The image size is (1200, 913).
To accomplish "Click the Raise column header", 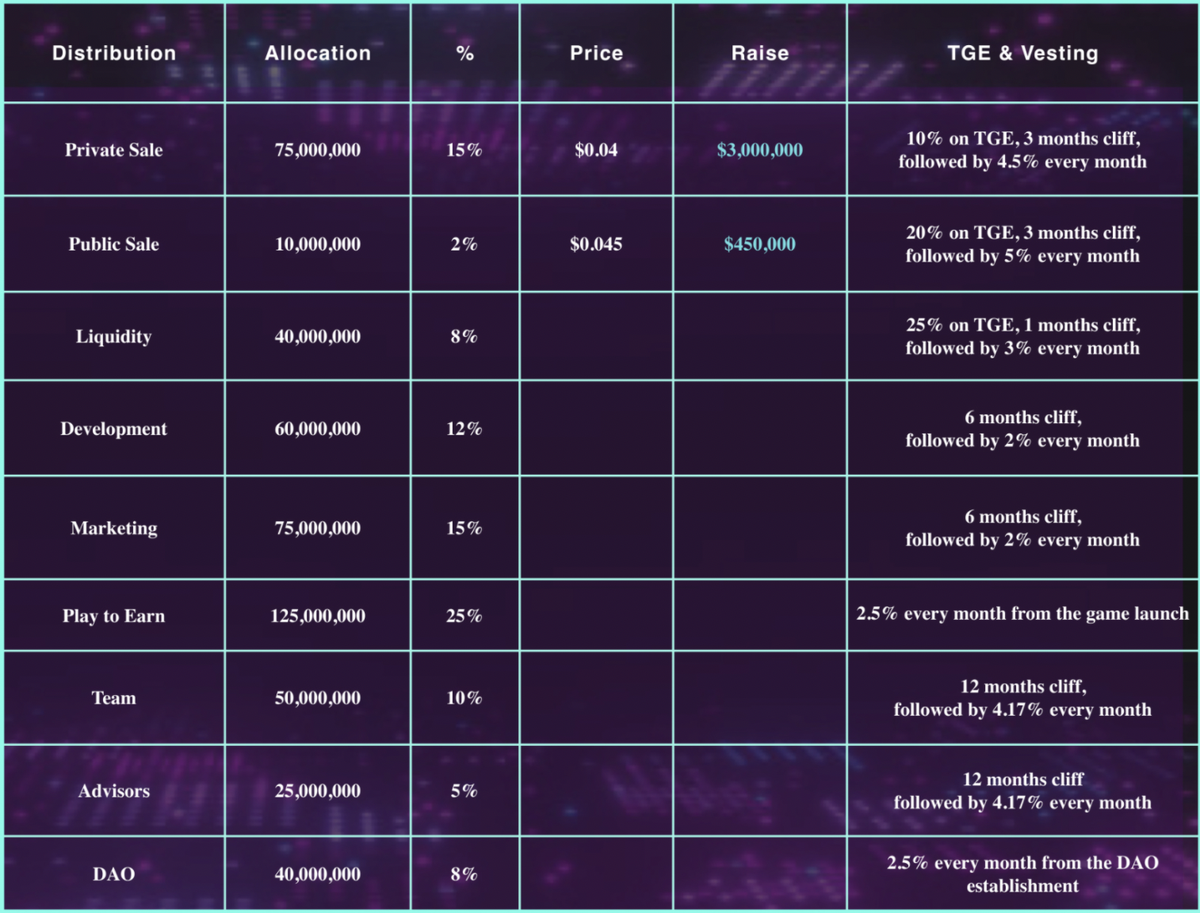I will [x=760, y=54].
